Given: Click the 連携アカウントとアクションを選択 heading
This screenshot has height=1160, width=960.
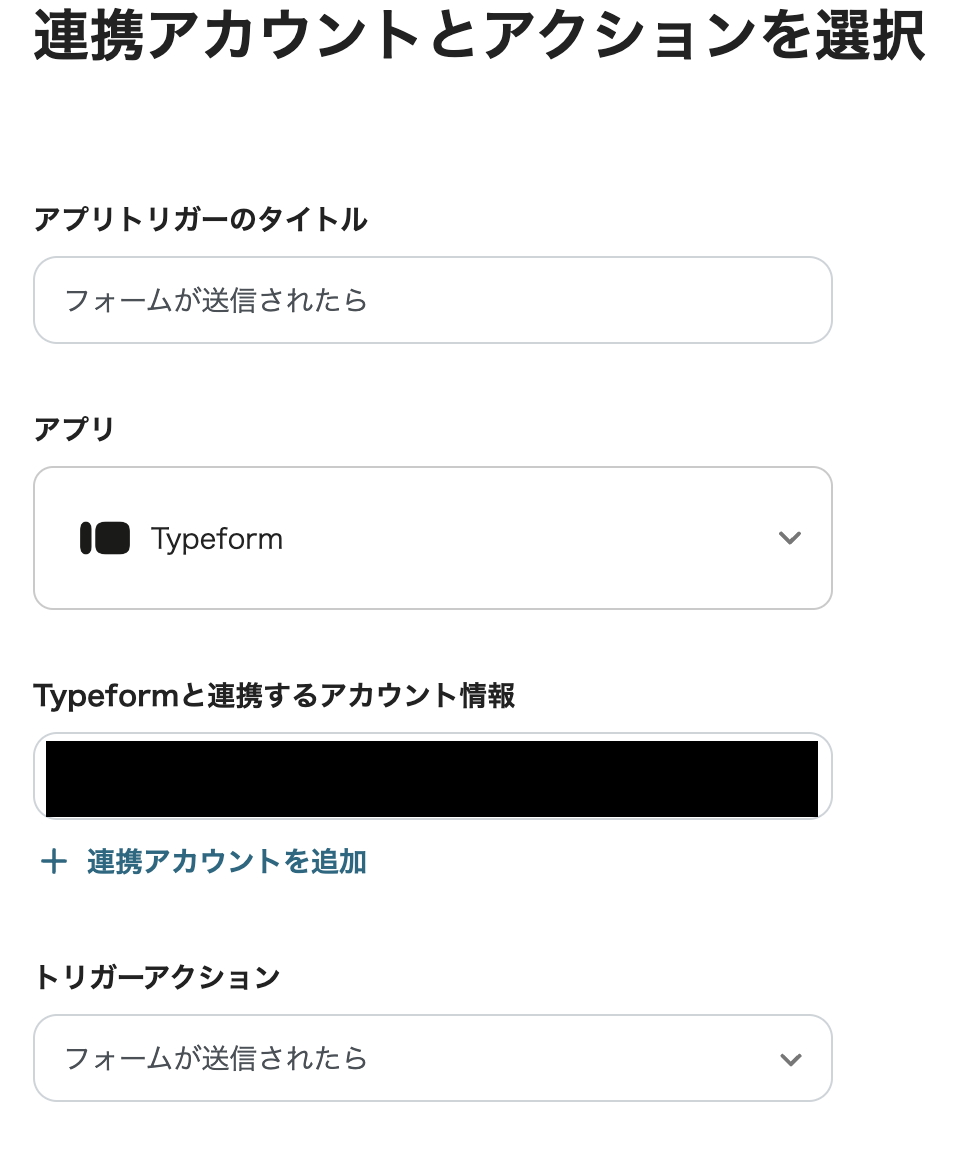Looking at the screenshot, I should (480, 35).
